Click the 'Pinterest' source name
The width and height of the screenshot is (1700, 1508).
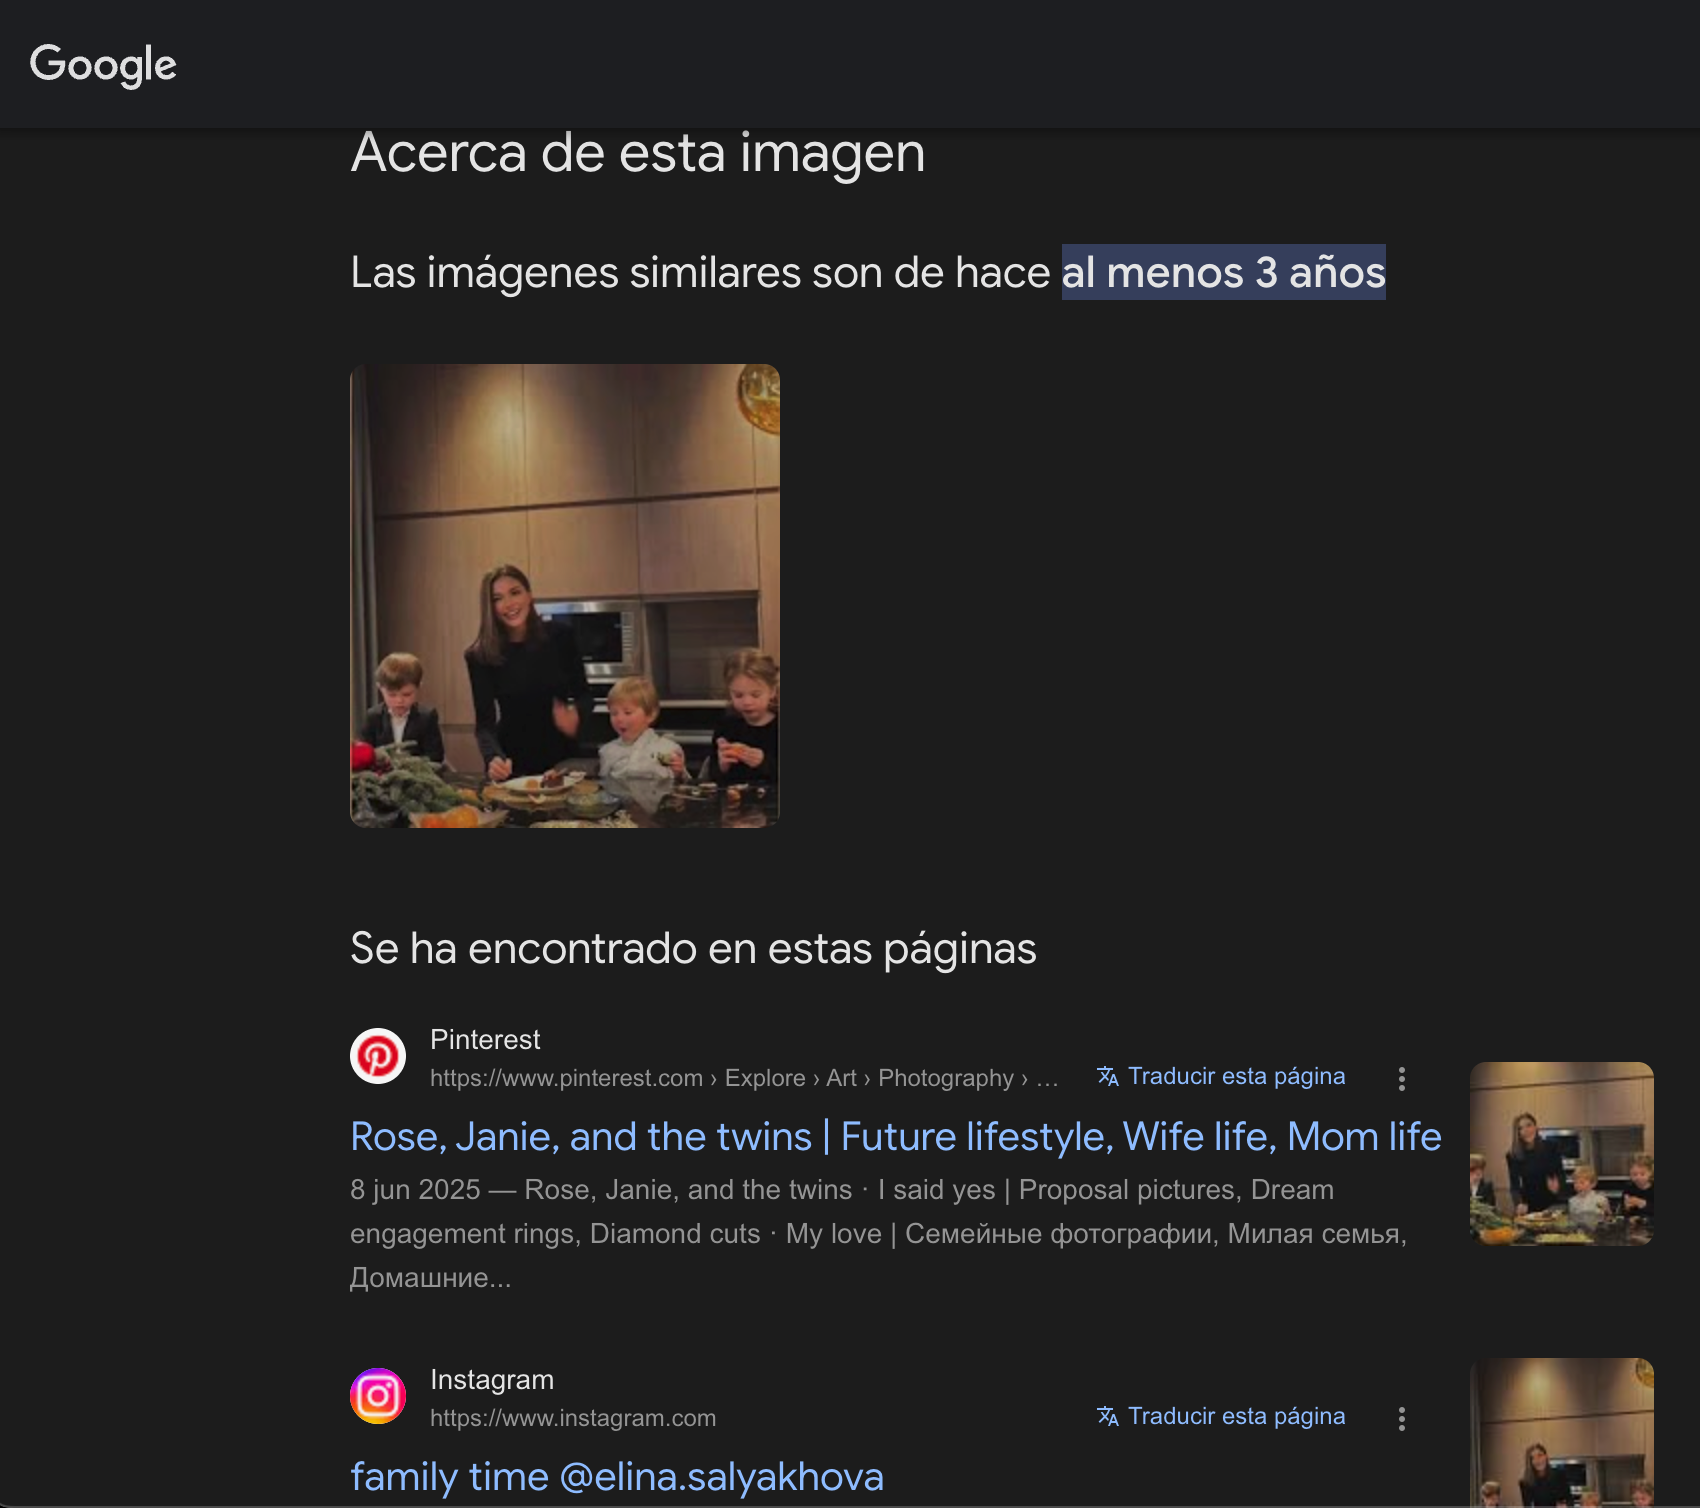pyautogui.click(x=485, y=1040)
